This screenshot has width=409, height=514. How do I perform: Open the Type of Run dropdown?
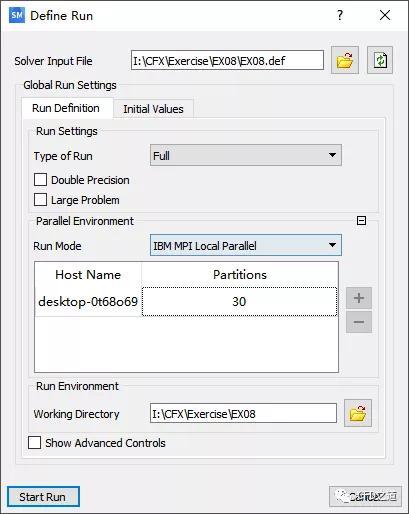246,155
